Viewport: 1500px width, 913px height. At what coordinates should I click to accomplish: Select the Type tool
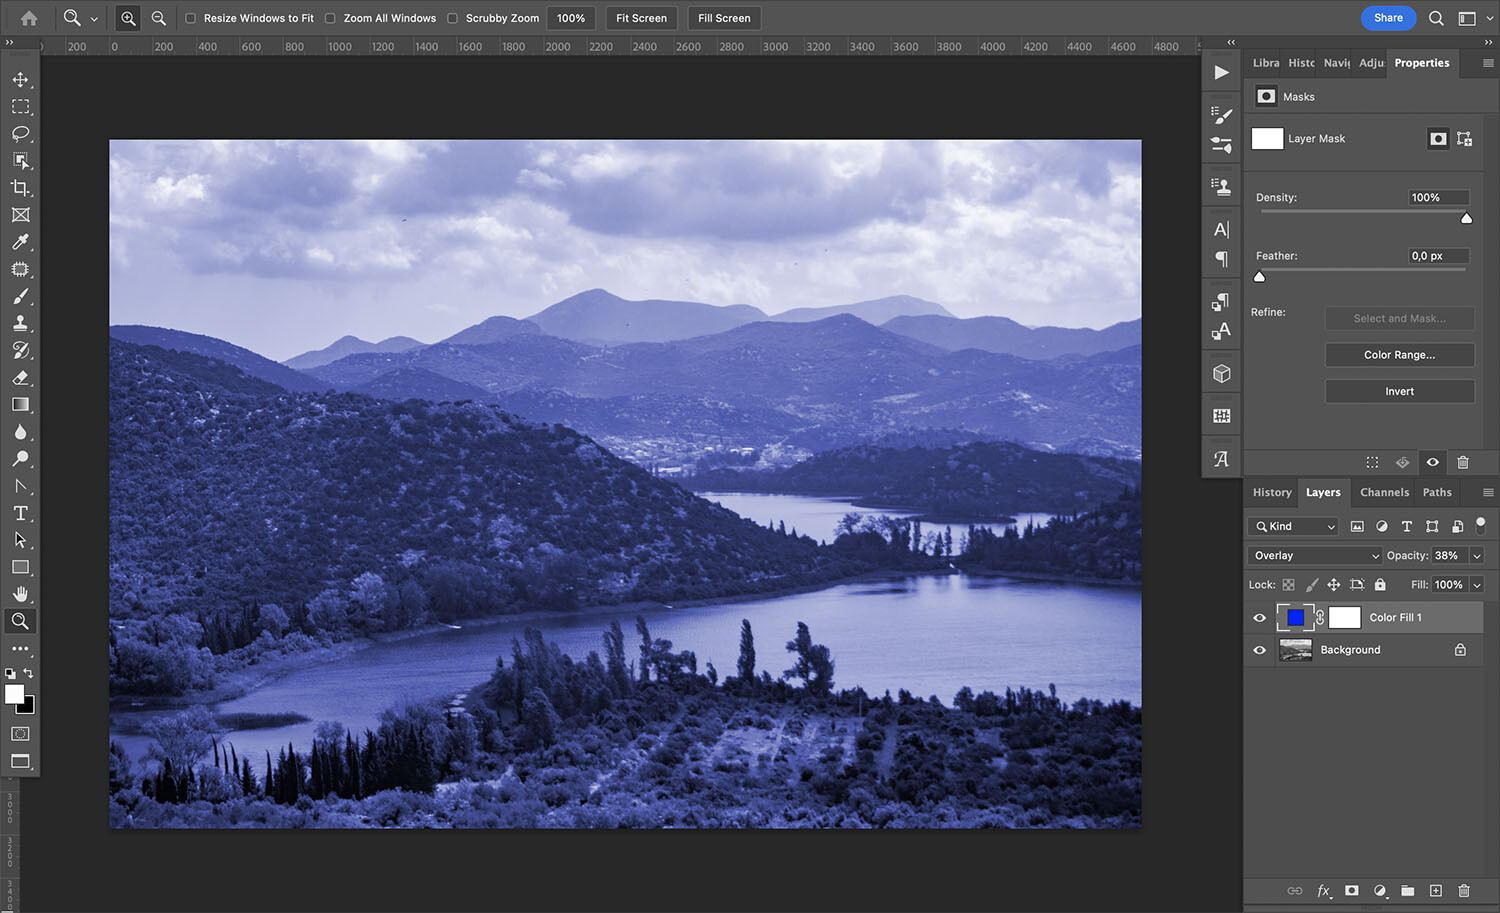[20, 513]
